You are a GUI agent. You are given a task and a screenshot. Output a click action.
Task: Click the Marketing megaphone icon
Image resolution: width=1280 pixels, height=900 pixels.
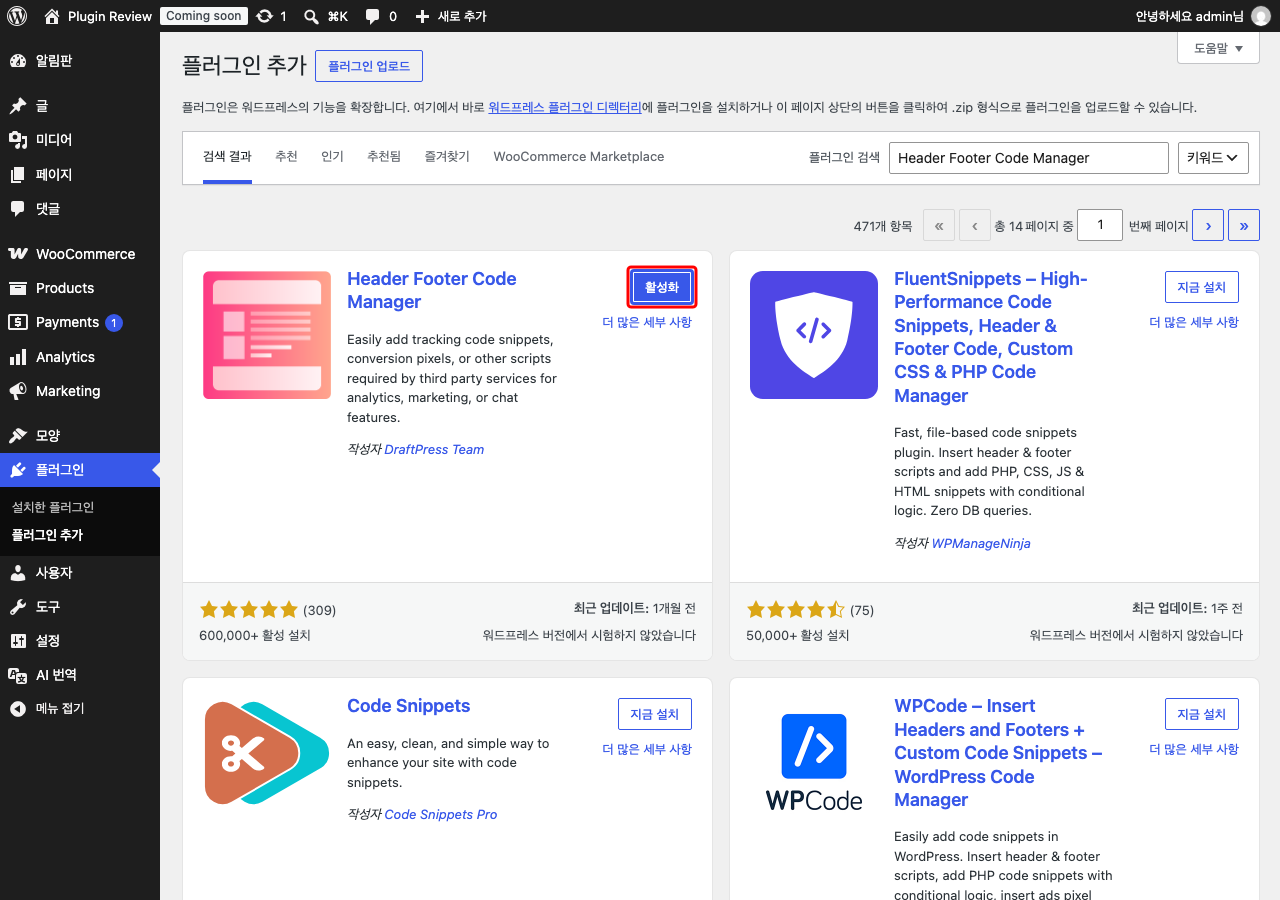click(x=17, y=391)
